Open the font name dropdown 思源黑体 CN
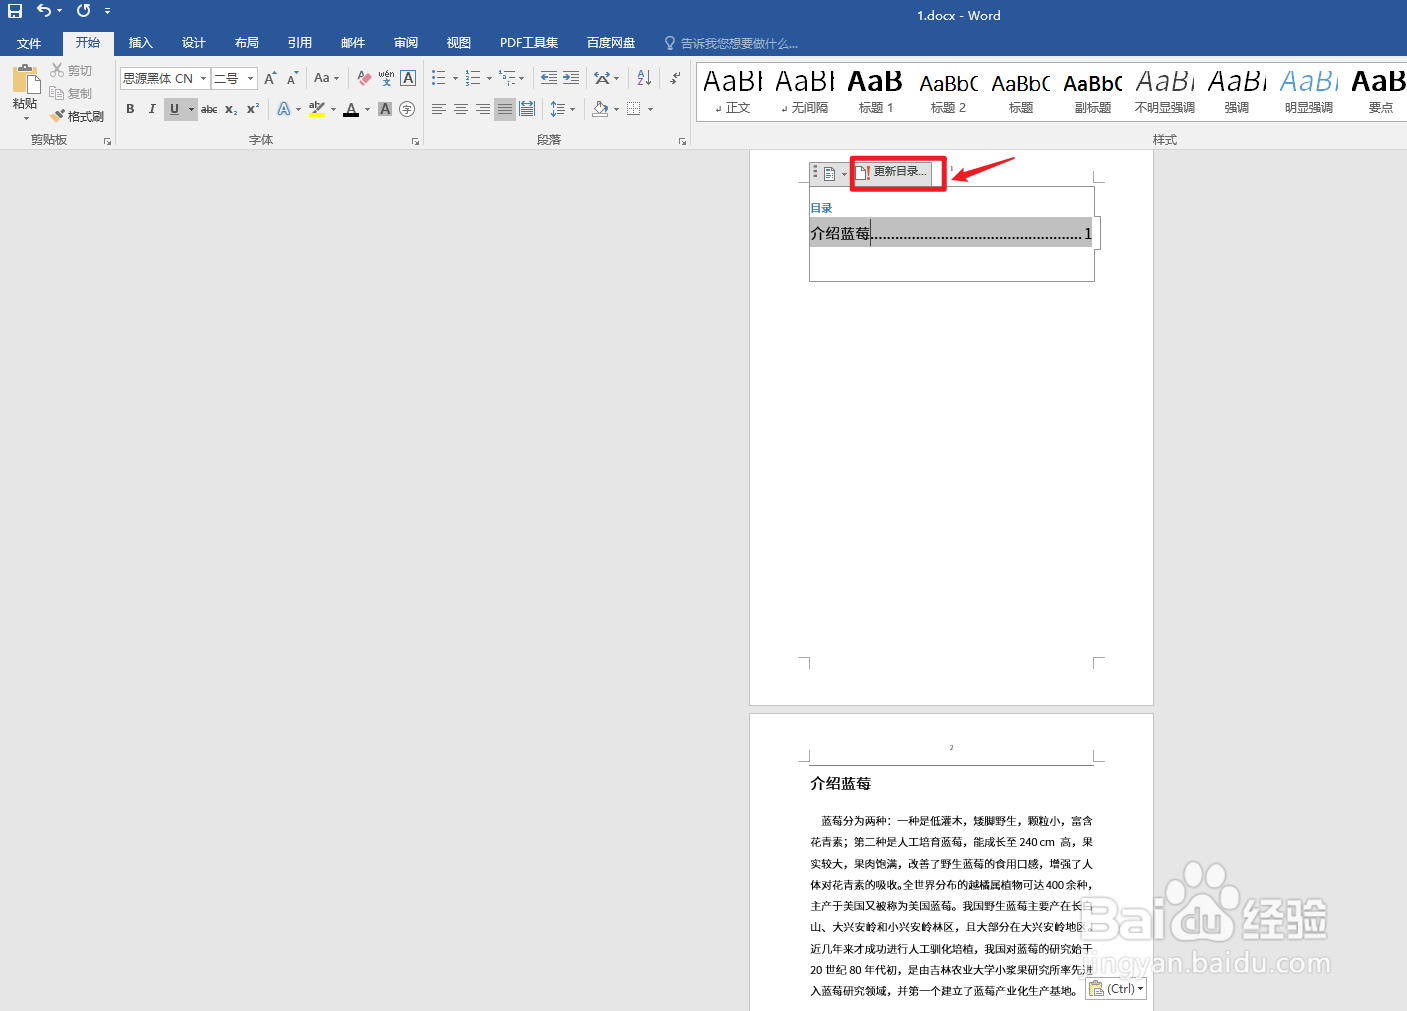This screenshot has width=1407, height=1011. (203, 78)
